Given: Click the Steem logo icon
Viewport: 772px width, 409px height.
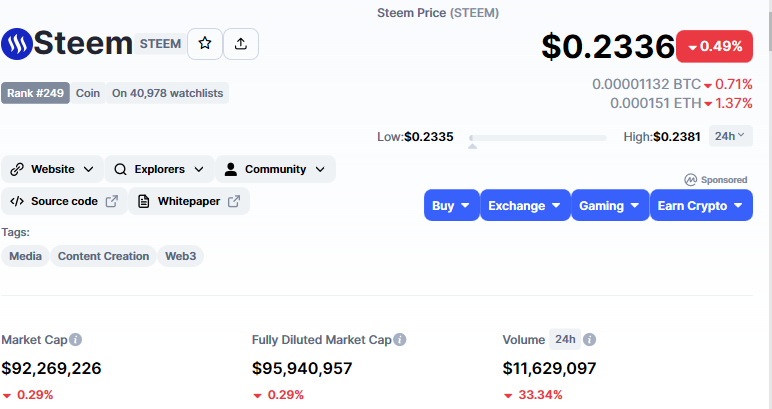Looking at the screenshot, I should tap(17, 44).
